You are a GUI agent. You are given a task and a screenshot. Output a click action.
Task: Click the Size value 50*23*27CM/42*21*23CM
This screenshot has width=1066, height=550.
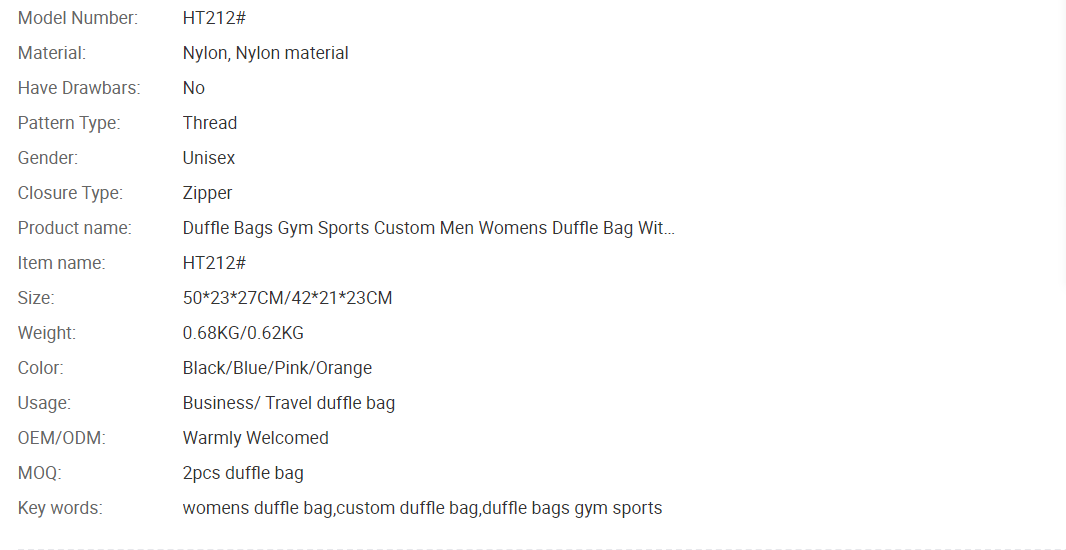click(288, 298)
